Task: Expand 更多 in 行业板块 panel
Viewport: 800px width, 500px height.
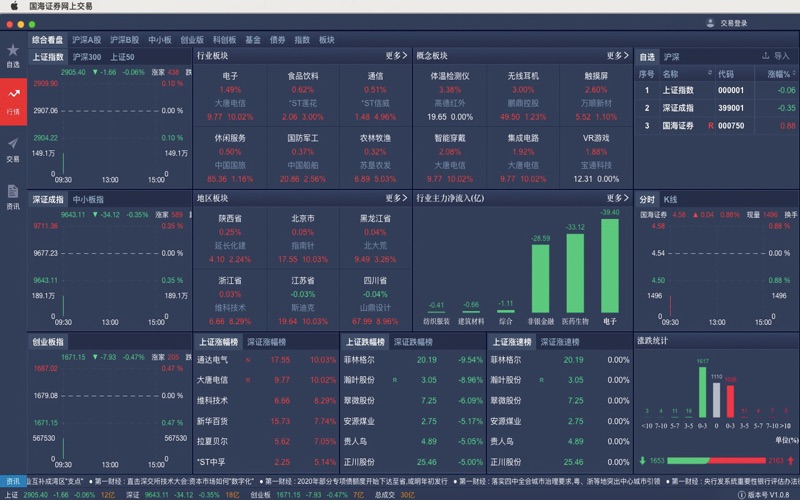Action: tap(396, 56)
